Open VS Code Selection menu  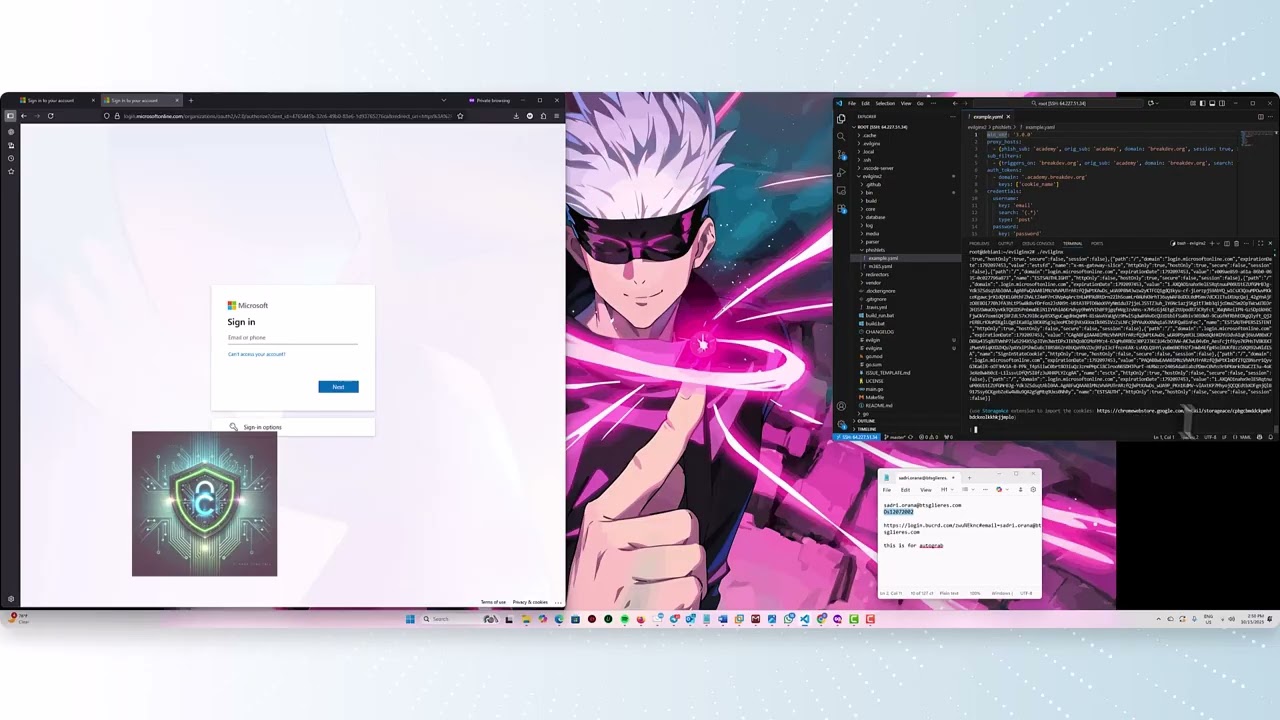885,103
